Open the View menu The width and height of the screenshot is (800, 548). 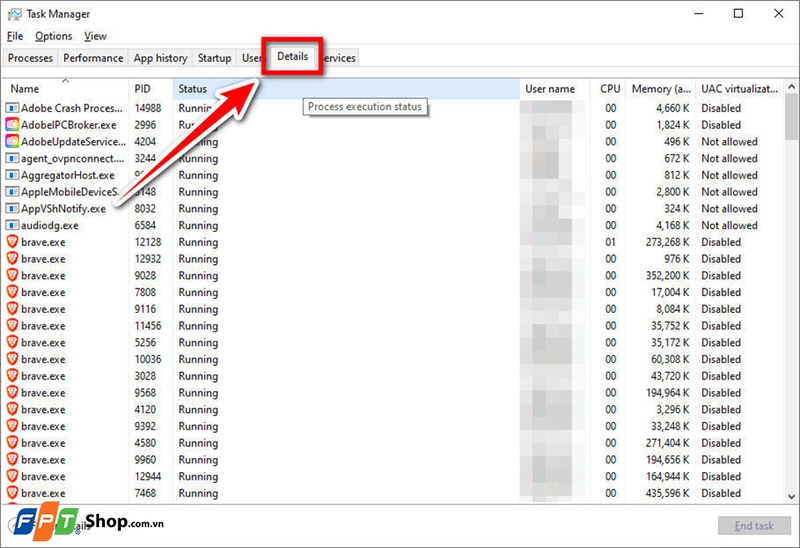coord(95,36)
